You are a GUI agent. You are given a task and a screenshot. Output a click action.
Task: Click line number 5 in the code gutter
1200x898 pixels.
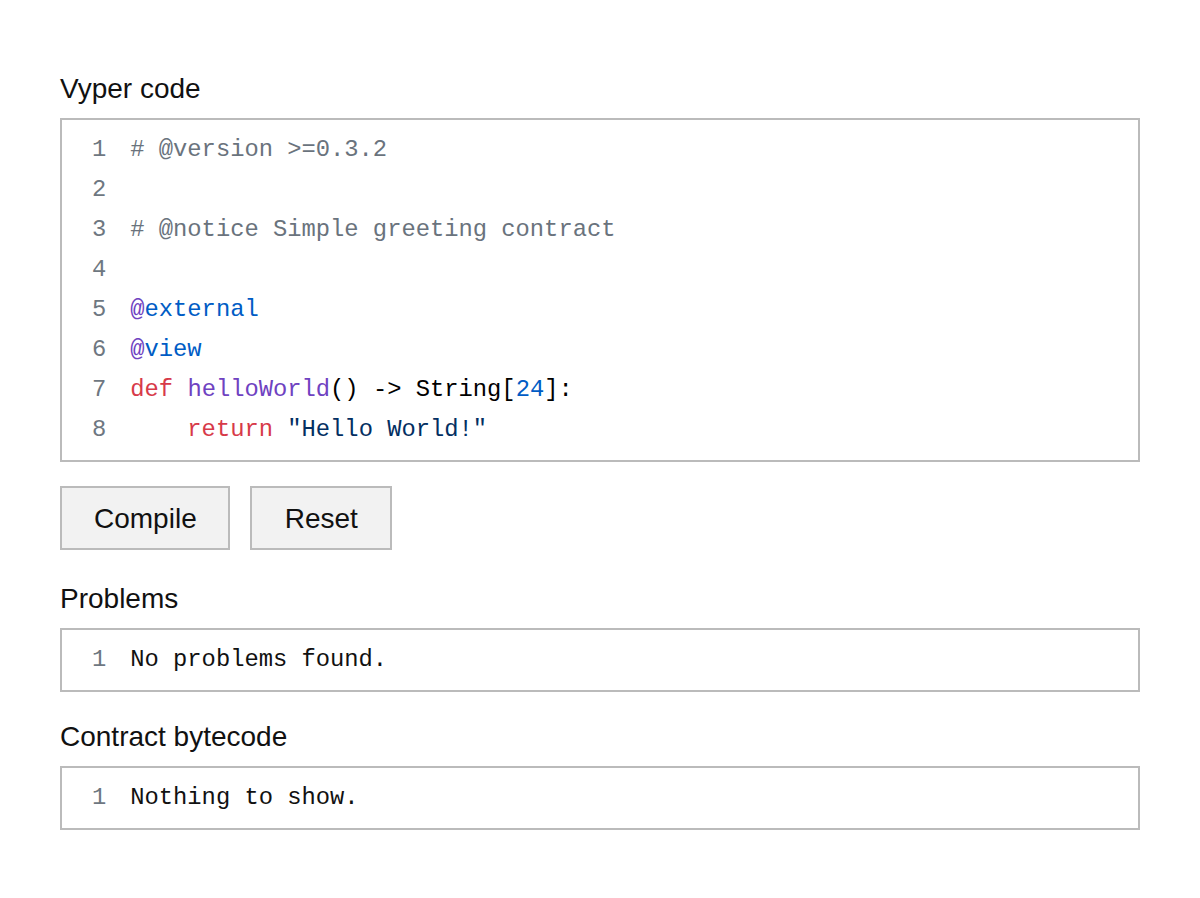(99, 309)
